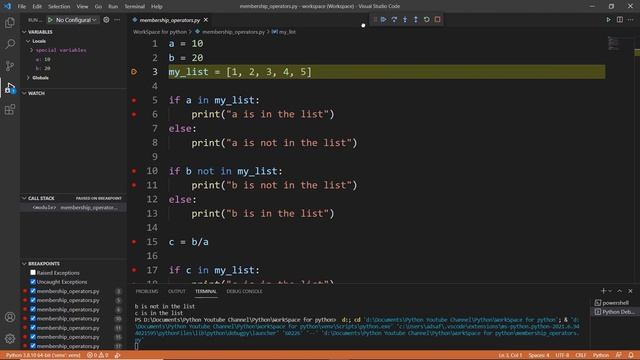Viewport: 640px width, 360px height.
Task: Open the Selection menu
Action: (x=59, y=7)
